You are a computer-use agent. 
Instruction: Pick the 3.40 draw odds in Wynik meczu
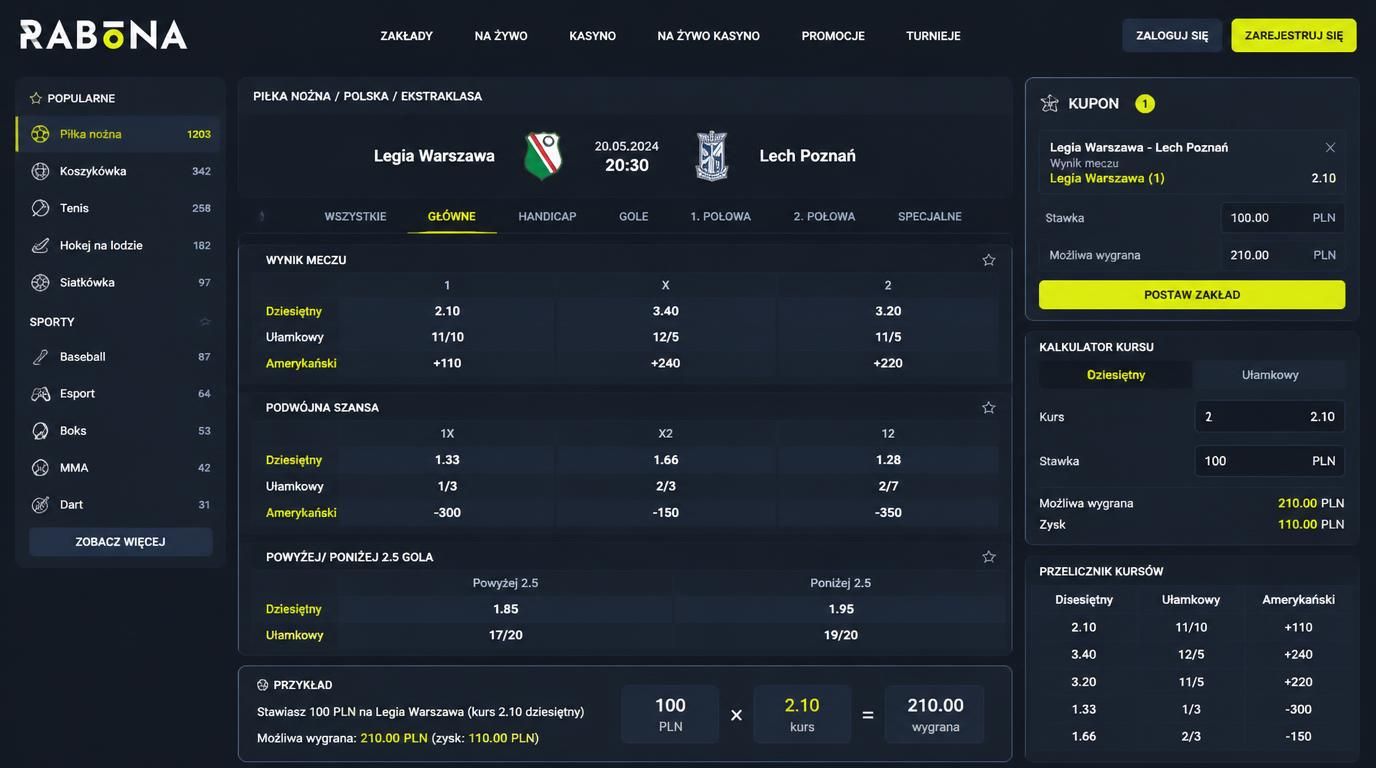666,311
